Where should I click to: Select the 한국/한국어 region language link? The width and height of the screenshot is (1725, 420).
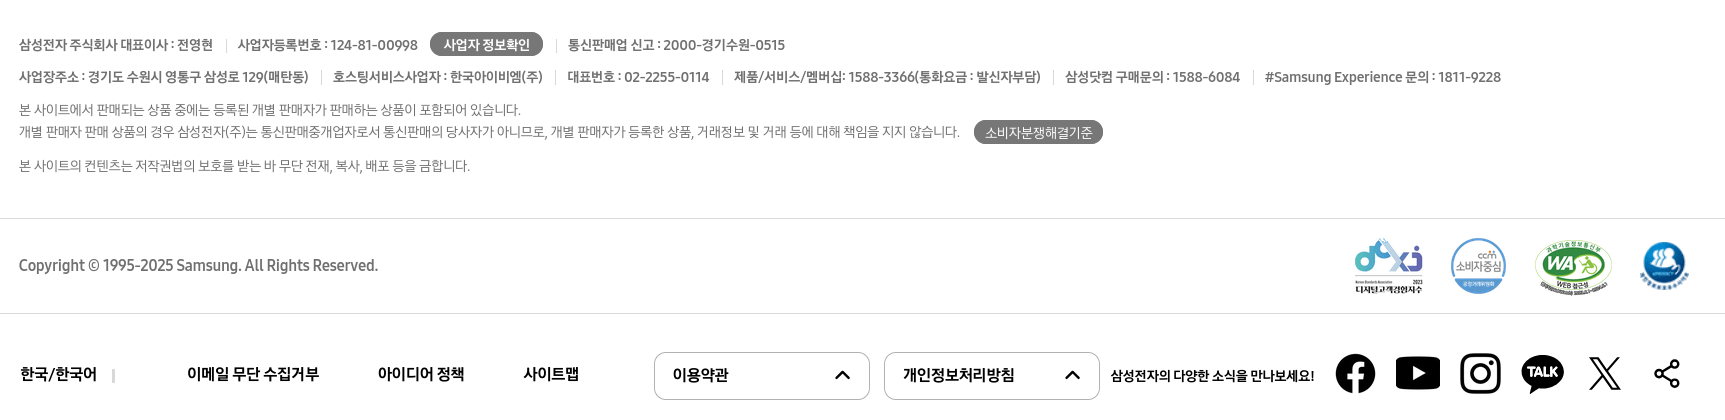click(58, 374)
